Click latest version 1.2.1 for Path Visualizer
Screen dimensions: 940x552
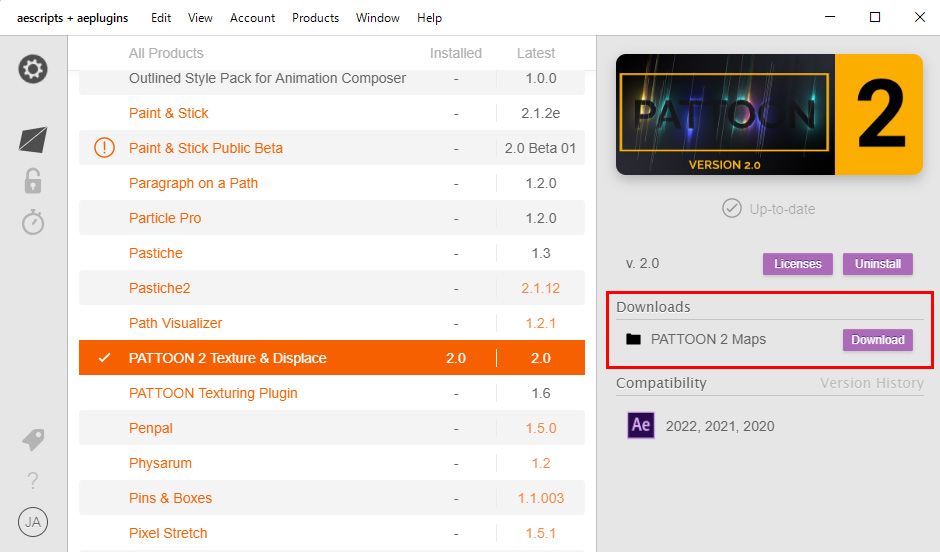(x=541, y=323)
